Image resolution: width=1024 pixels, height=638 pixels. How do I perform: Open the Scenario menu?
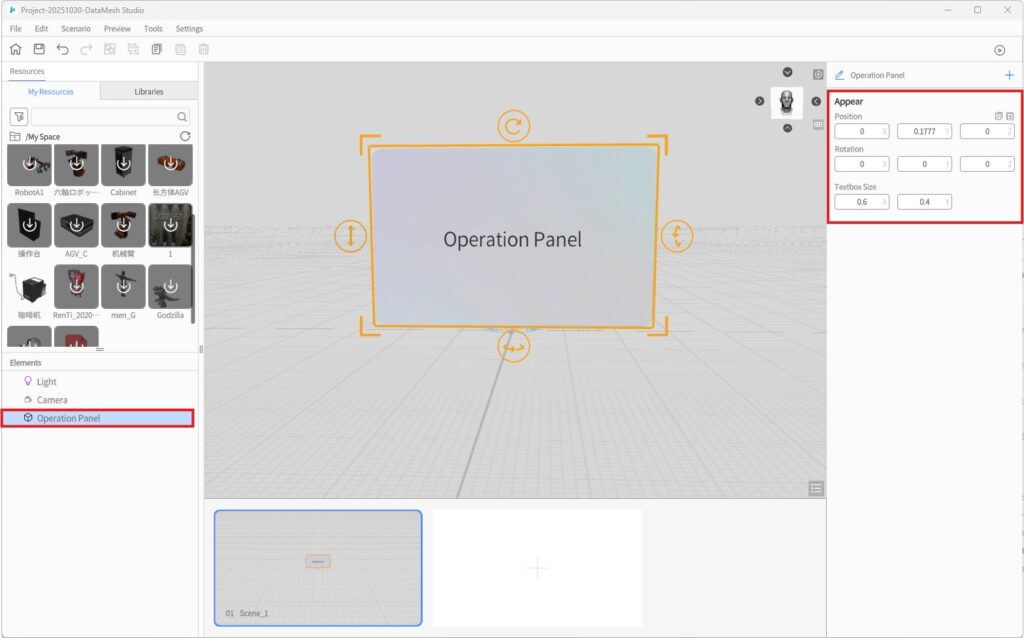tap(76, 29)
